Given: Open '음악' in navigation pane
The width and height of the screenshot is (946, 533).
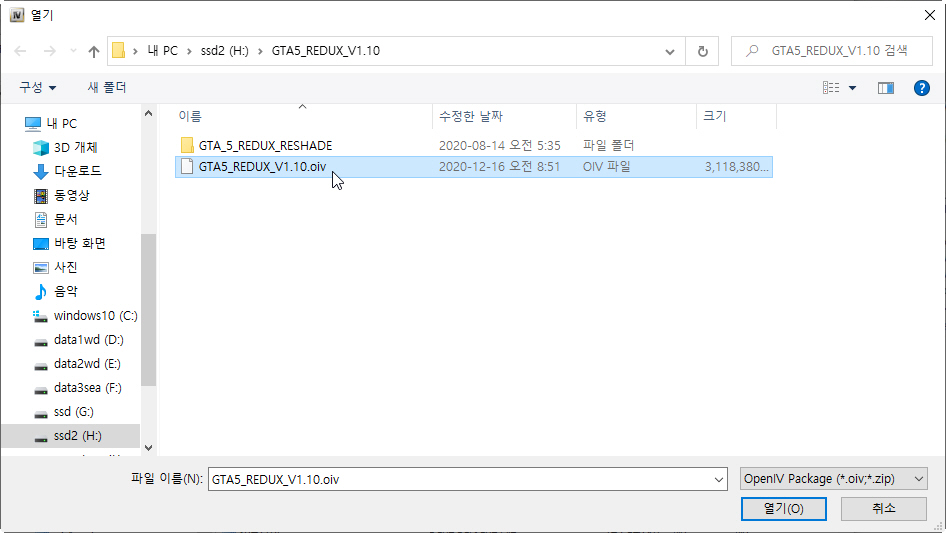Looking at the screenshot, I should click(65, 292).
